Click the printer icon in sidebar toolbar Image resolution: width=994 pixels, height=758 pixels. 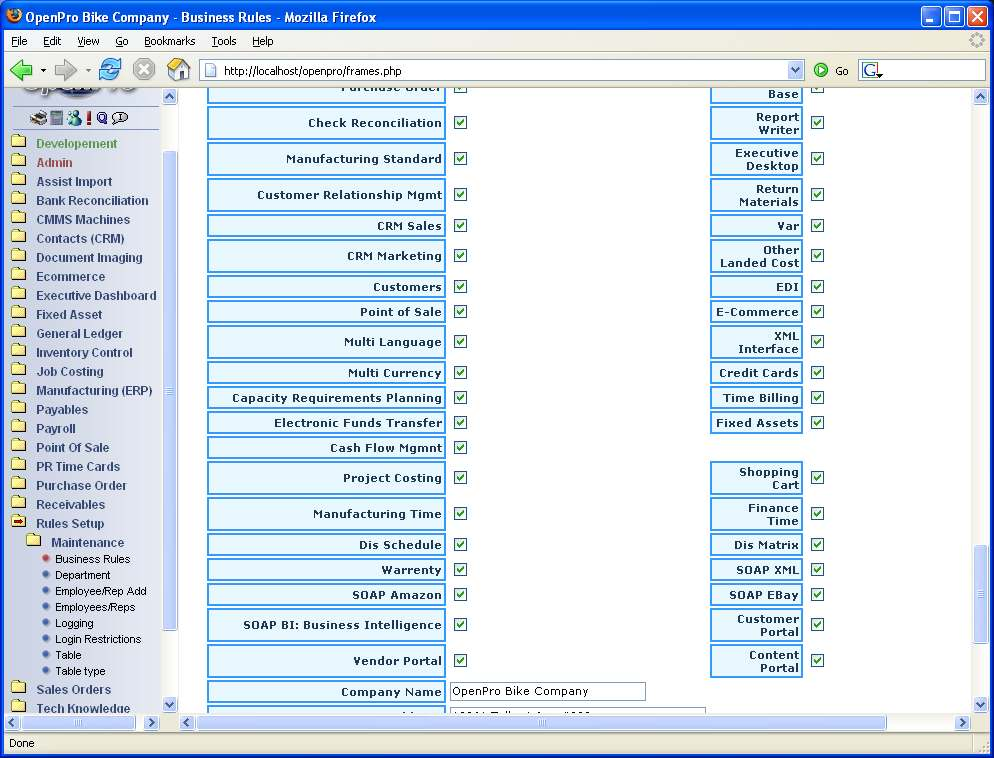pyautogui.click(x=38, y=118)
